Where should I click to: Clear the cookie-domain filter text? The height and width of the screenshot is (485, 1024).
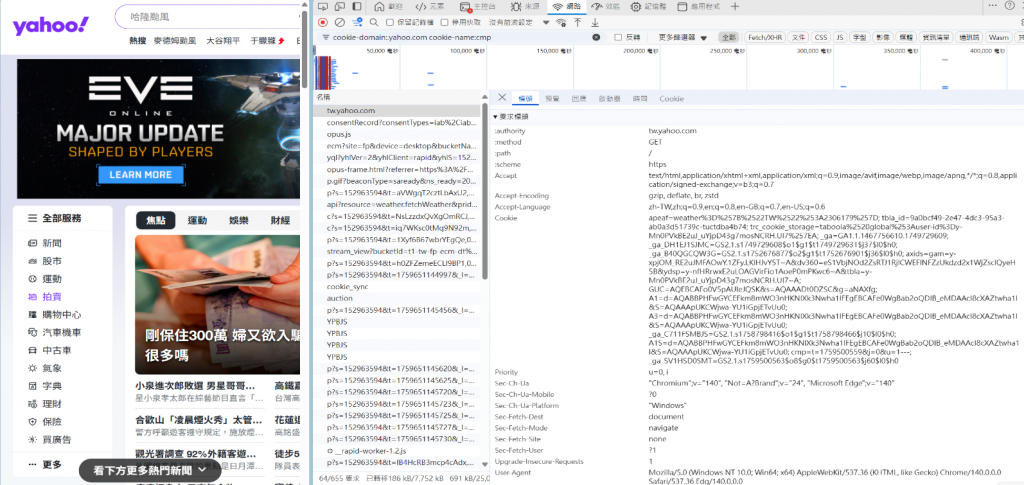click(596, 38)
